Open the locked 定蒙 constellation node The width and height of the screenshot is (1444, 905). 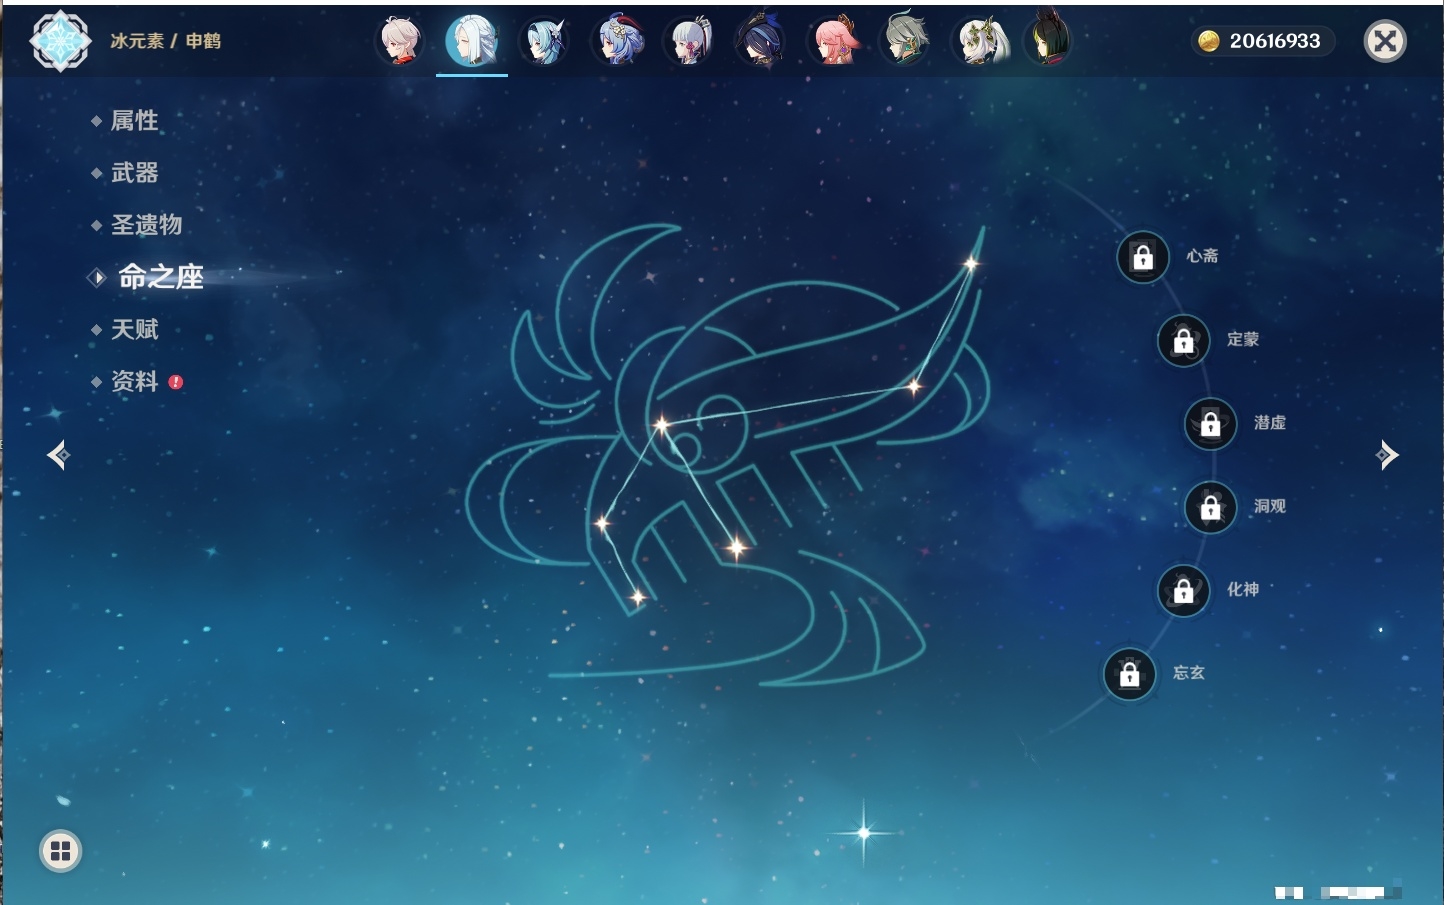tap(1184, 340)
